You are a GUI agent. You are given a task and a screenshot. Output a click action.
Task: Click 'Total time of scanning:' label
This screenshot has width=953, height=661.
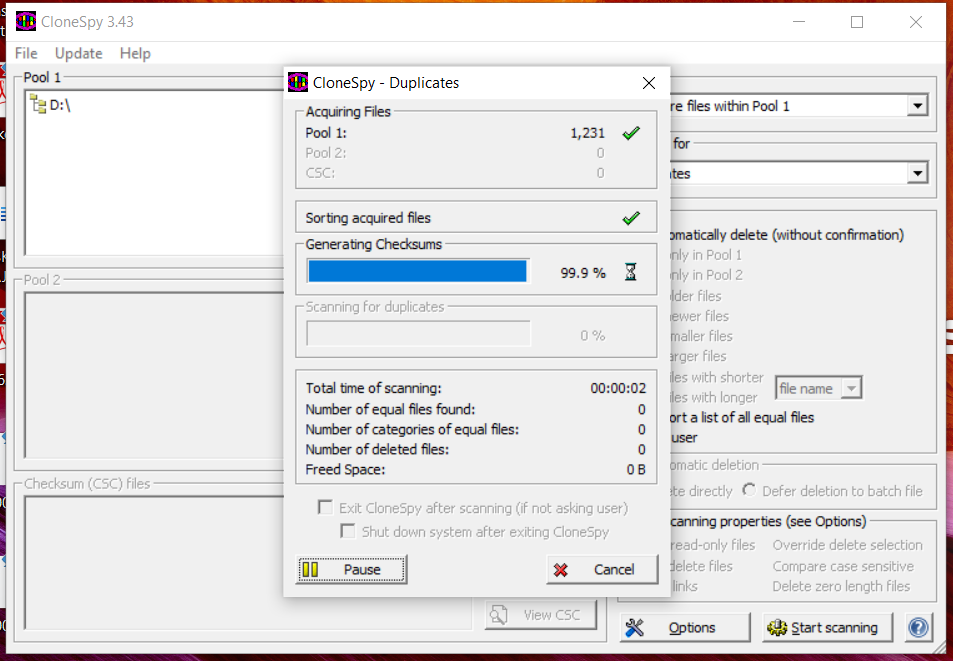pyautogui.click(x=373, y=388)
